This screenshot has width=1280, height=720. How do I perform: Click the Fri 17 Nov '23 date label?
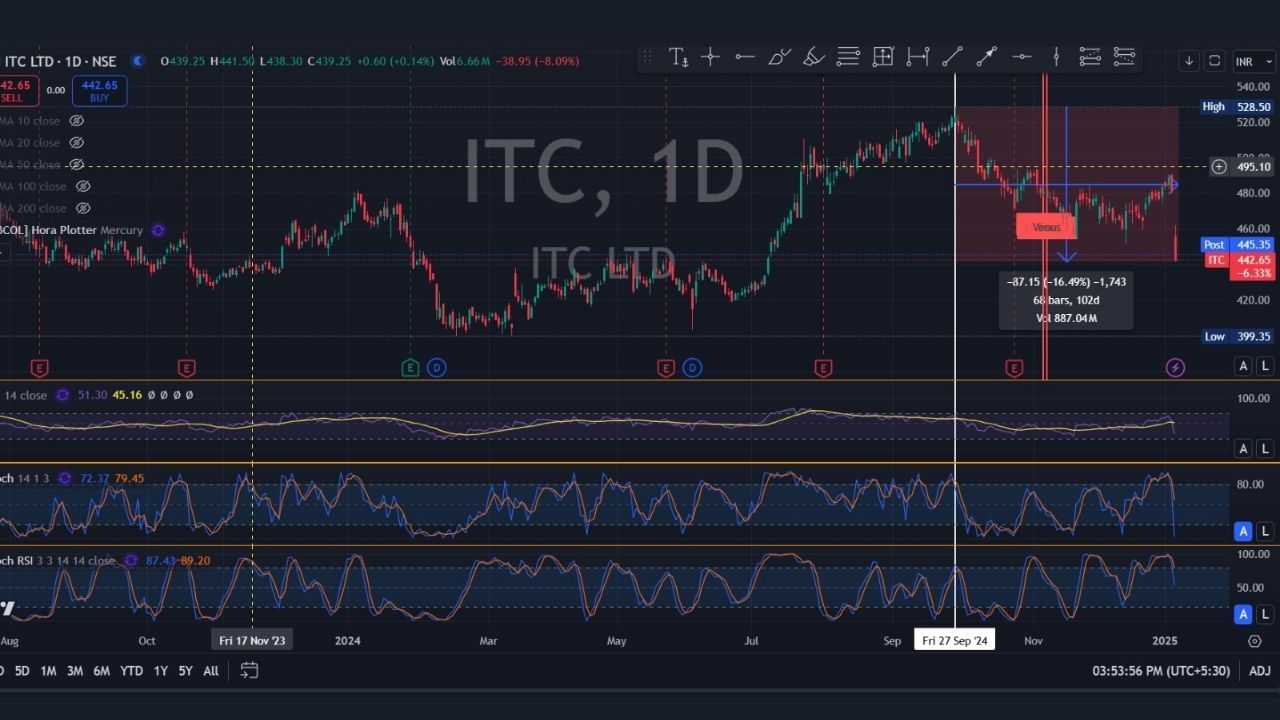click(252, 641)
